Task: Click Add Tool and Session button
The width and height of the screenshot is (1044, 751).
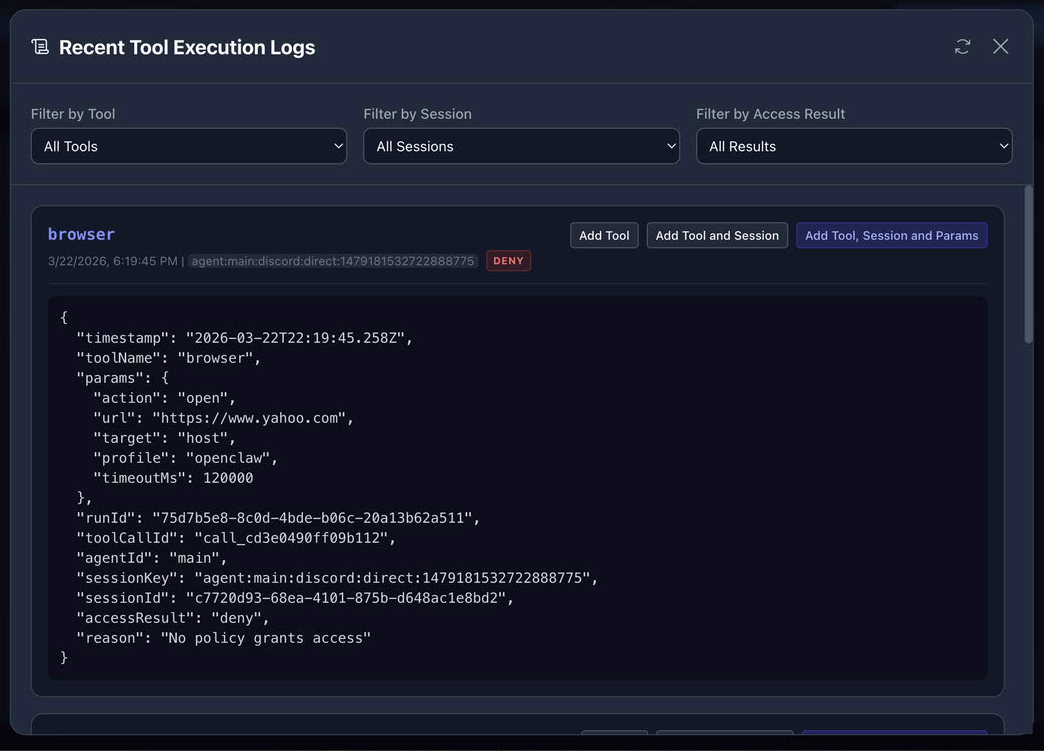Action: click(717, 236)
